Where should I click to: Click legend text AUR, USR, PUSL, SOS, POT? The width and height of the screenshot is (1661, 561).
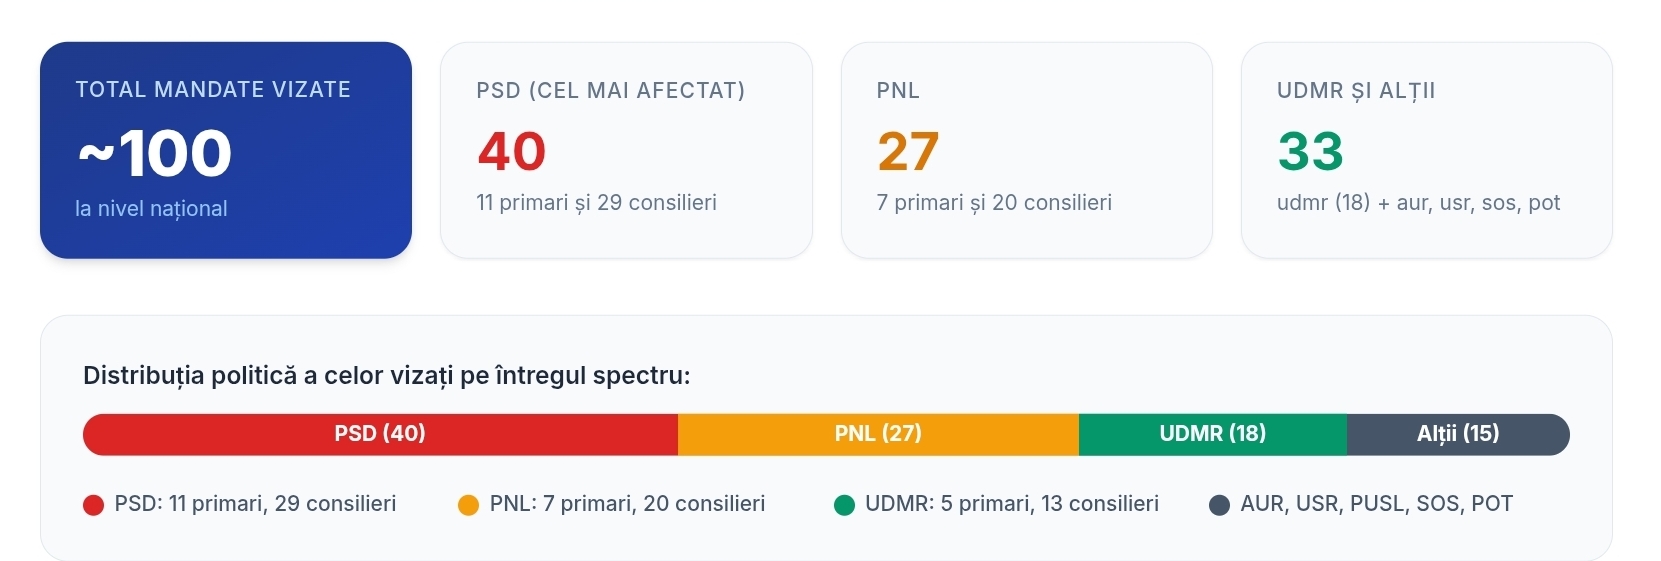1377,504
